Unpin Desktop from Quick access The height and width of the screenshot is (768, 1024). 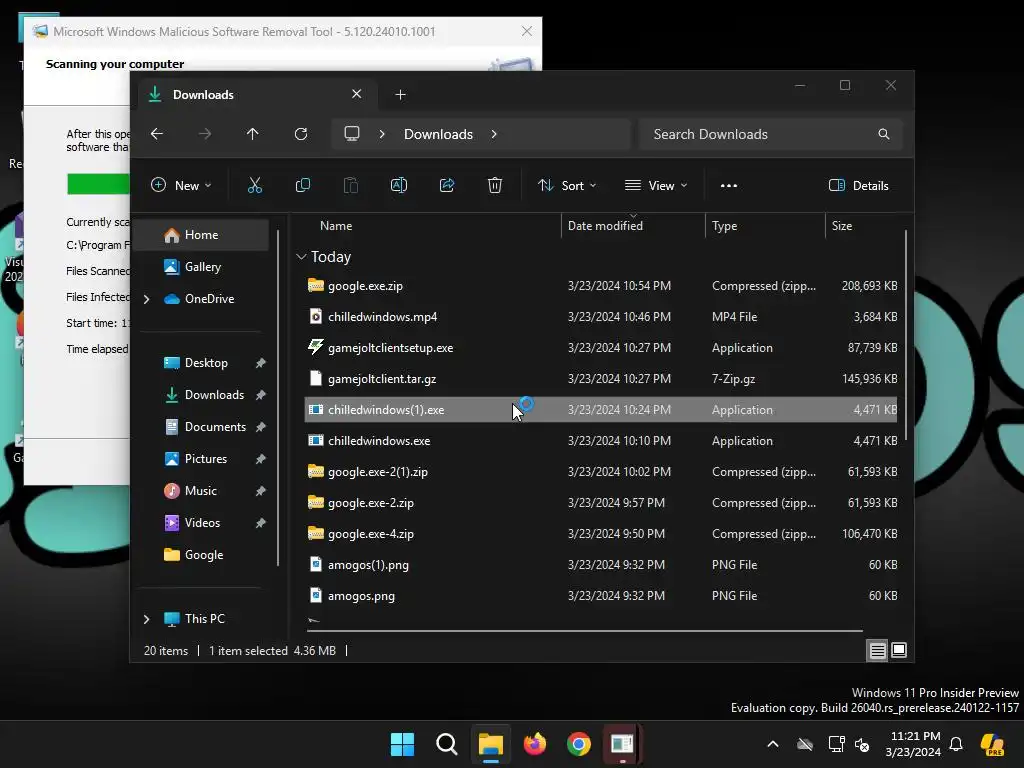(261, 363)
